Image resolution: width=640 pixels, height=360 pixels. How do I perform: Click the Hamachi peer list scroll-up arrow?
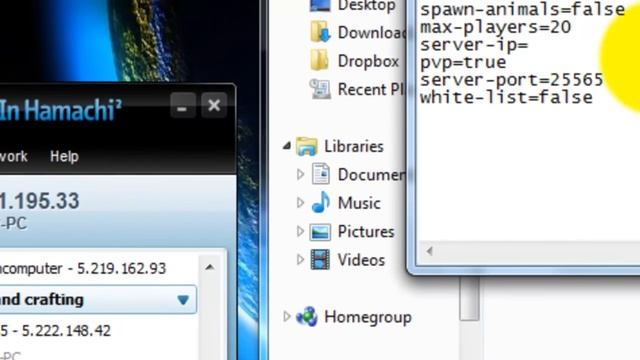210,267
